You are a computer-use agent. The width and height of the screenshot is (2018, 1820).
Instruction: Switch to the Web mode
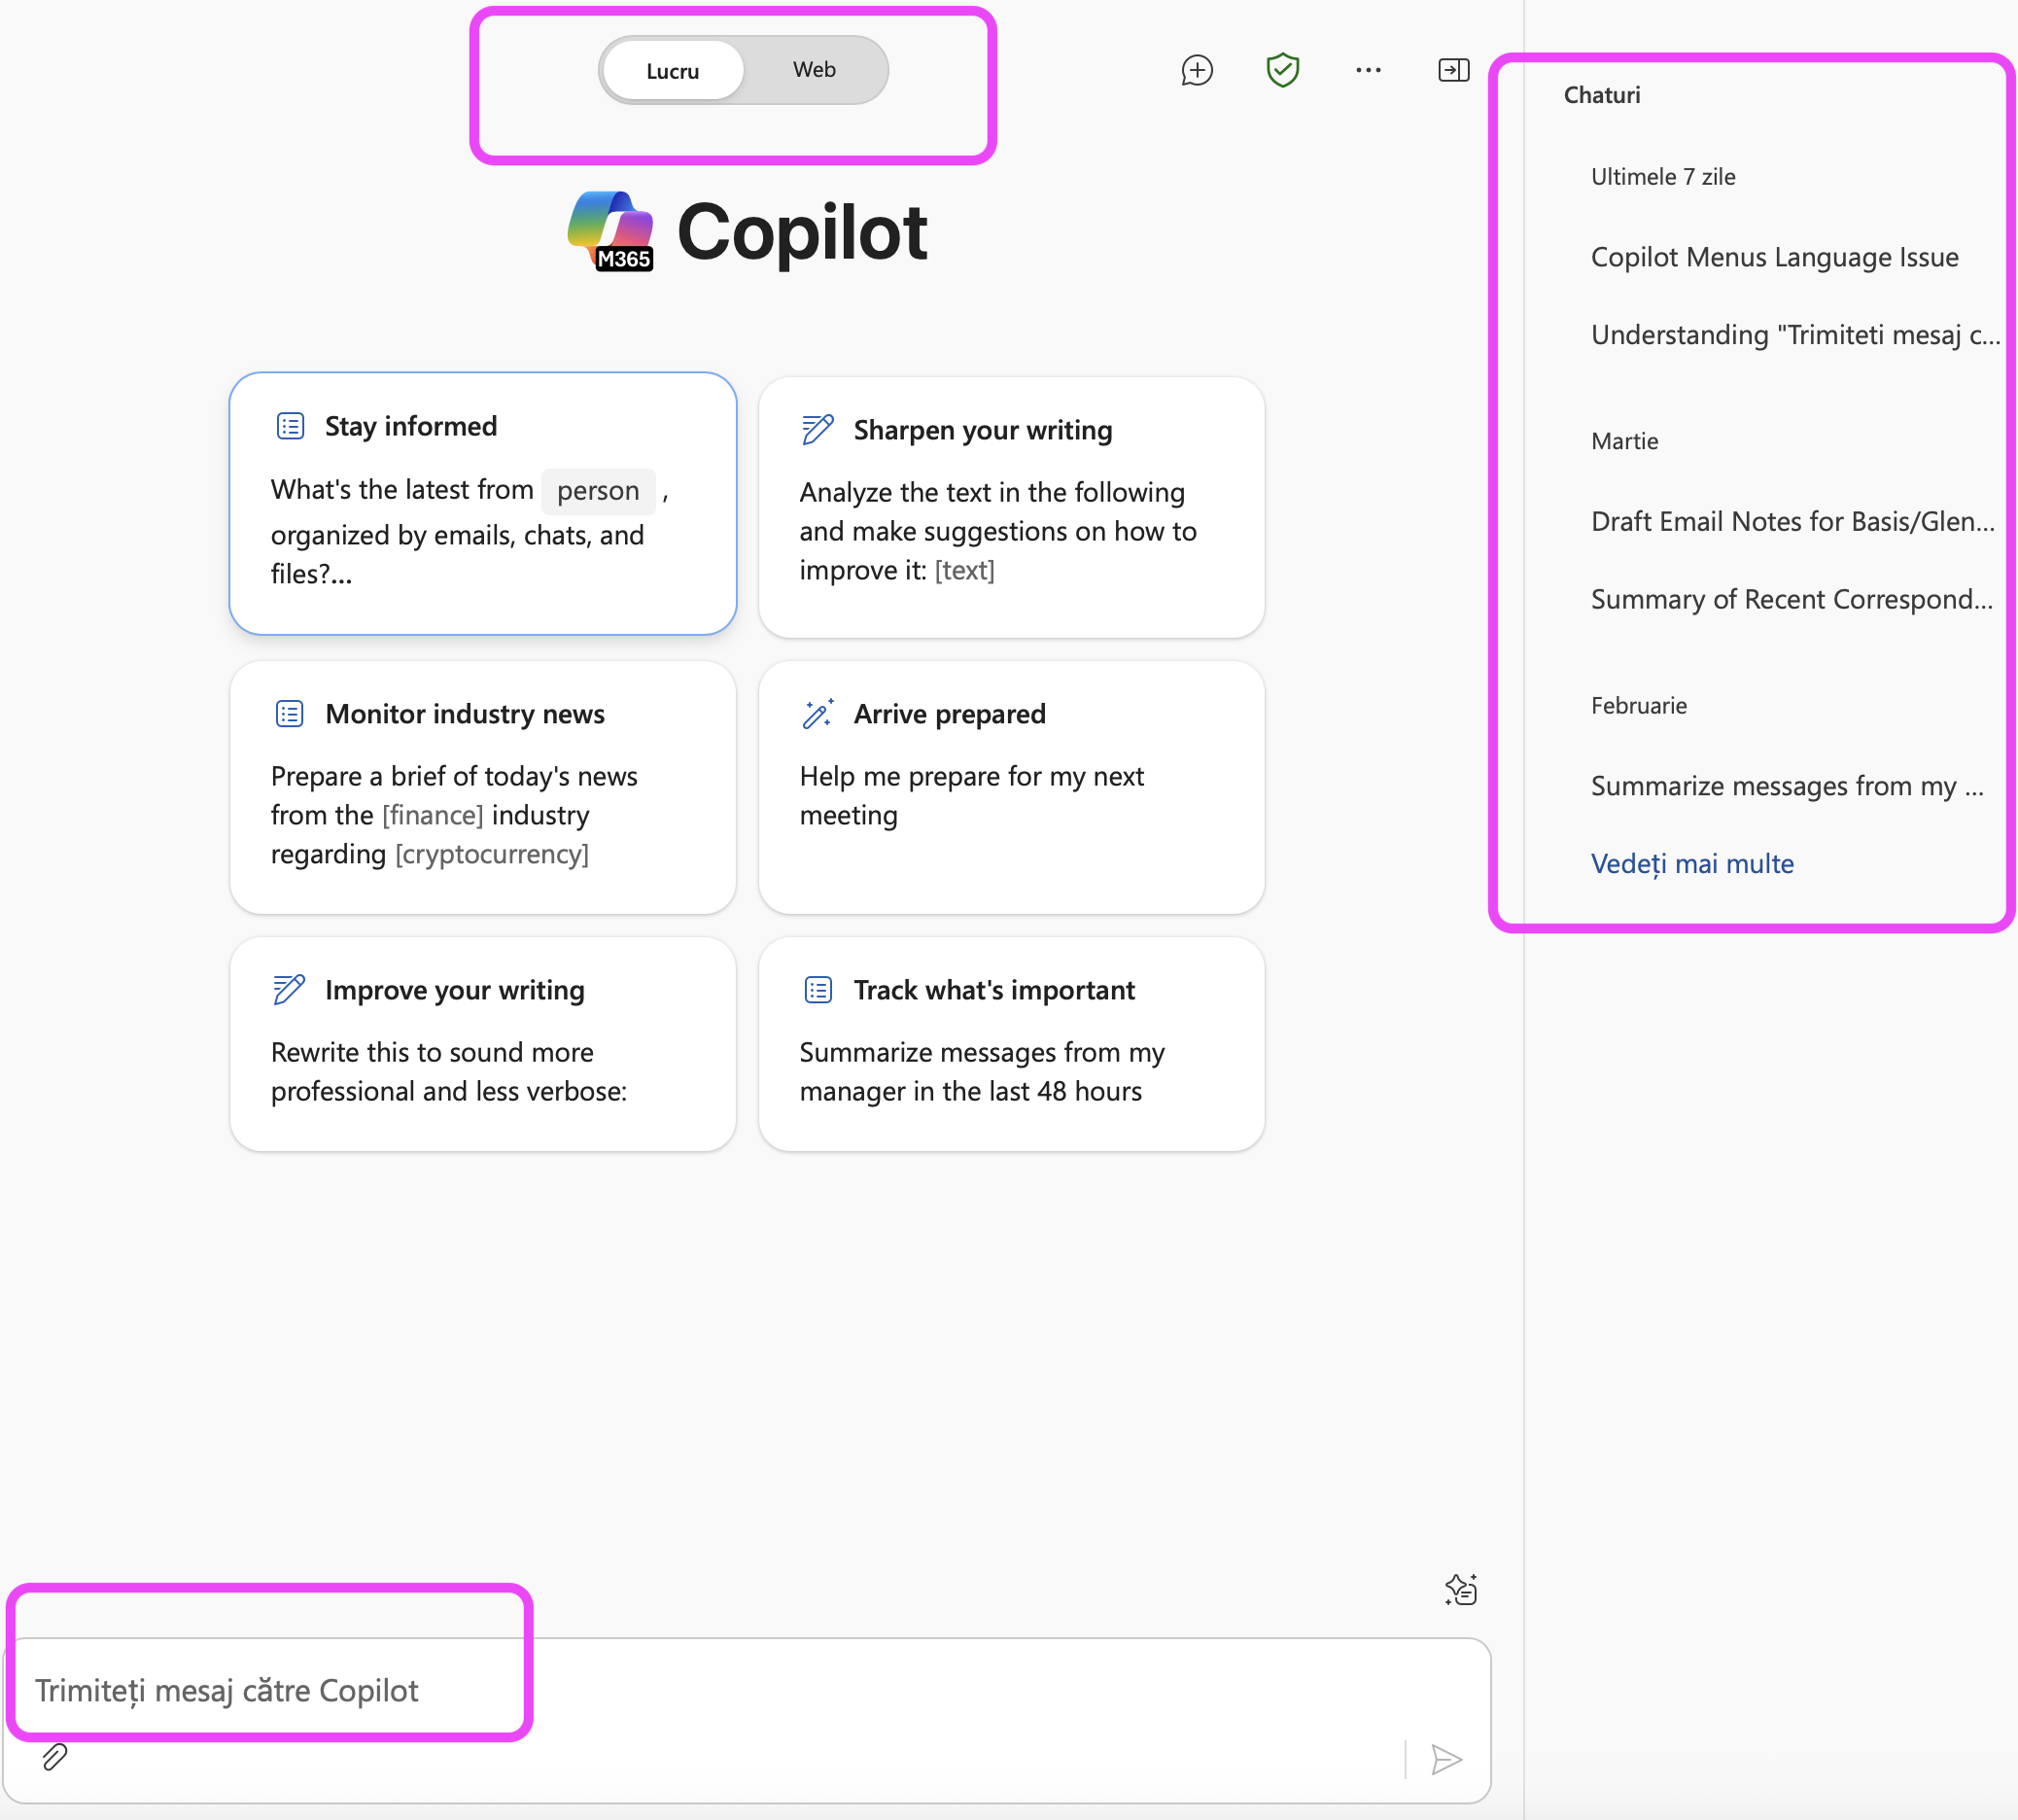click(x=814, y=70)
